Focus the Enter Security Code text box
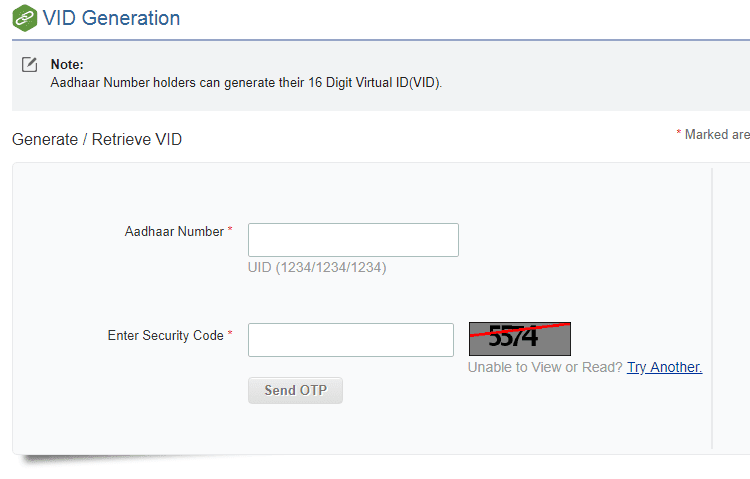The image size is (750, 479). click(351, 340)
